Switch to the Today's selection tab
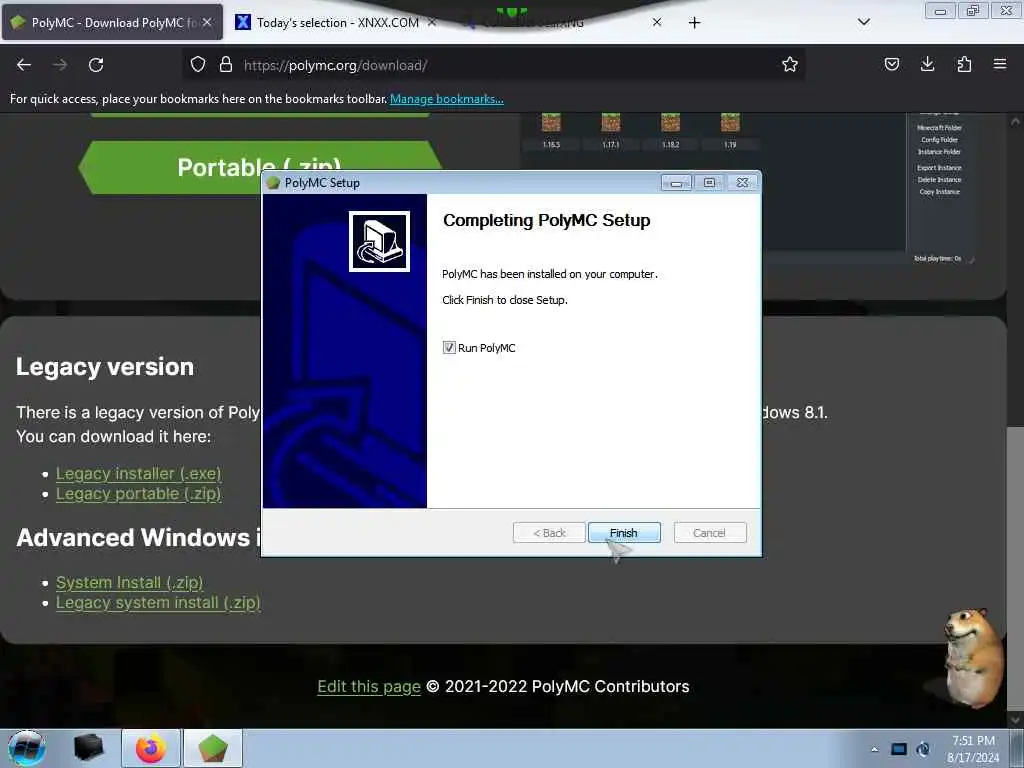The height and width of the screenshot is (768, 1024). (x=338, y=22)
